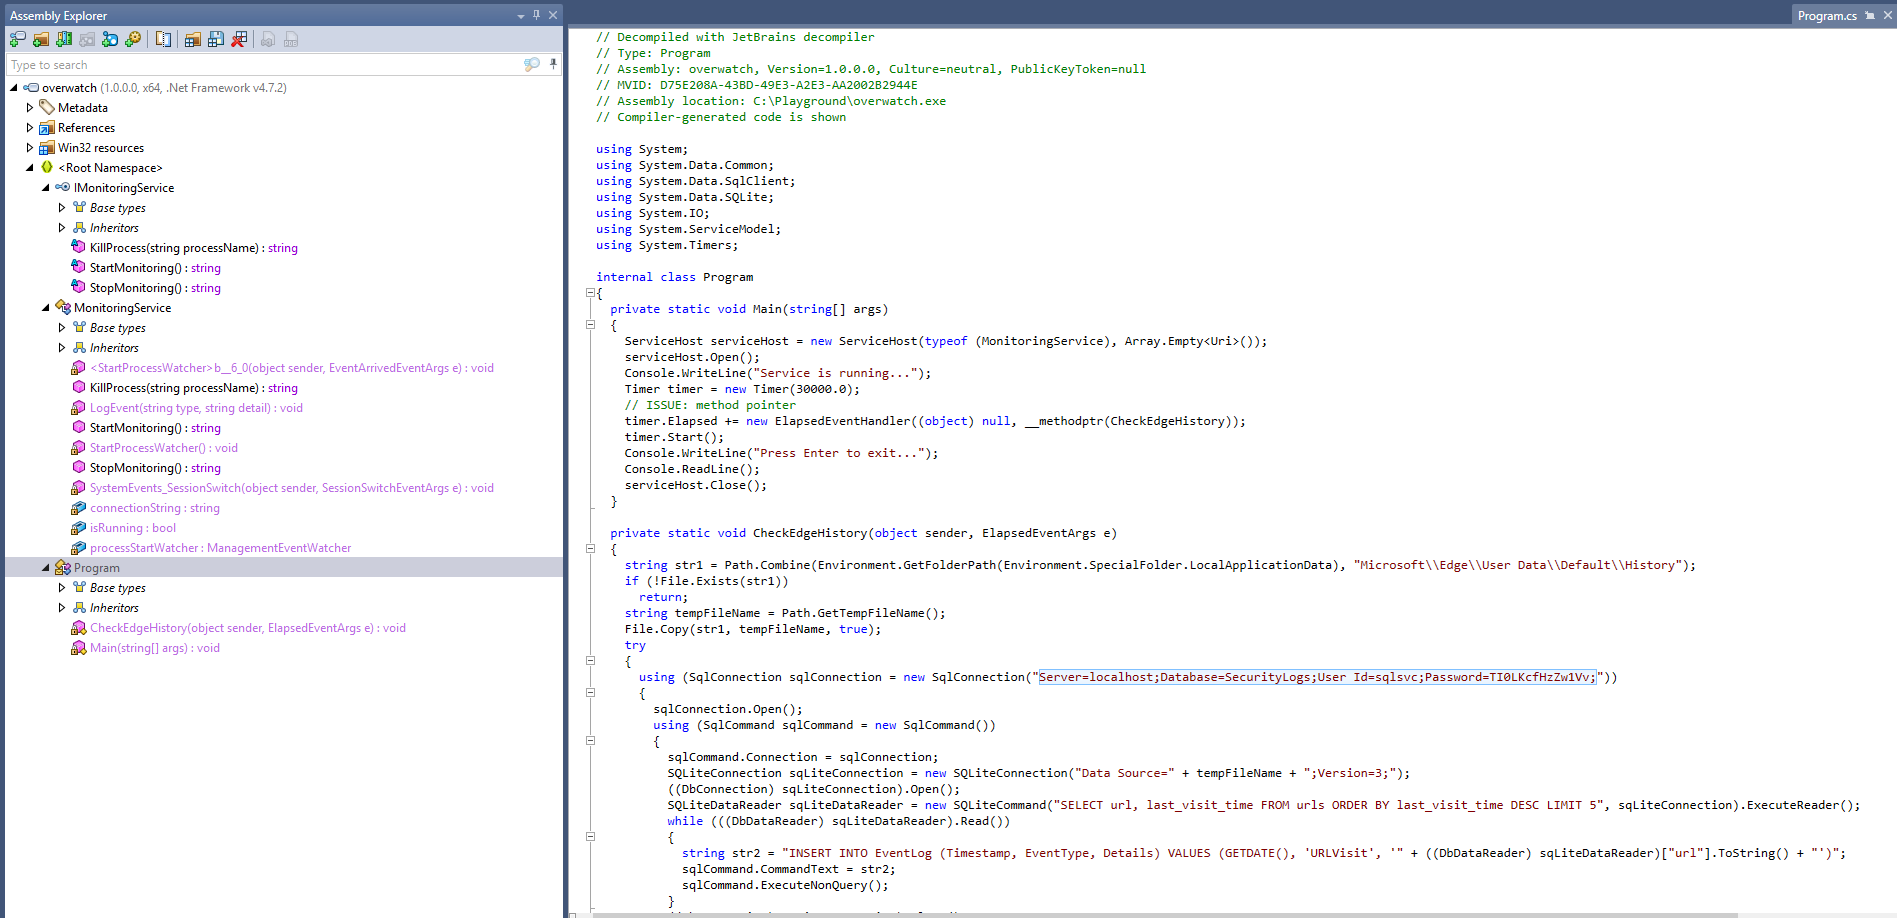Image resolution: width=1897 pixels, height=918 pixels.
Task: Click the open from NuGet toolbar icon
Action: coord(110,39)
